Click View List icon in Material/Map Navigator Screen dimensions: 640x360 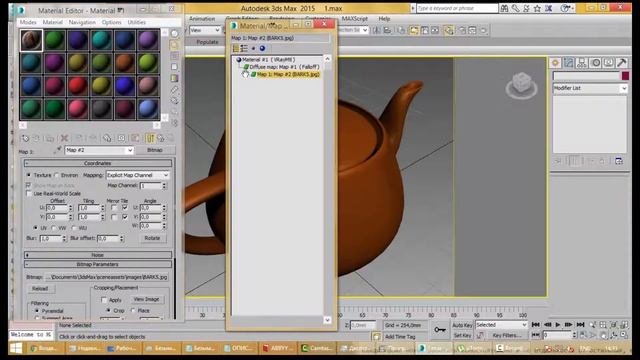(236, 48)
